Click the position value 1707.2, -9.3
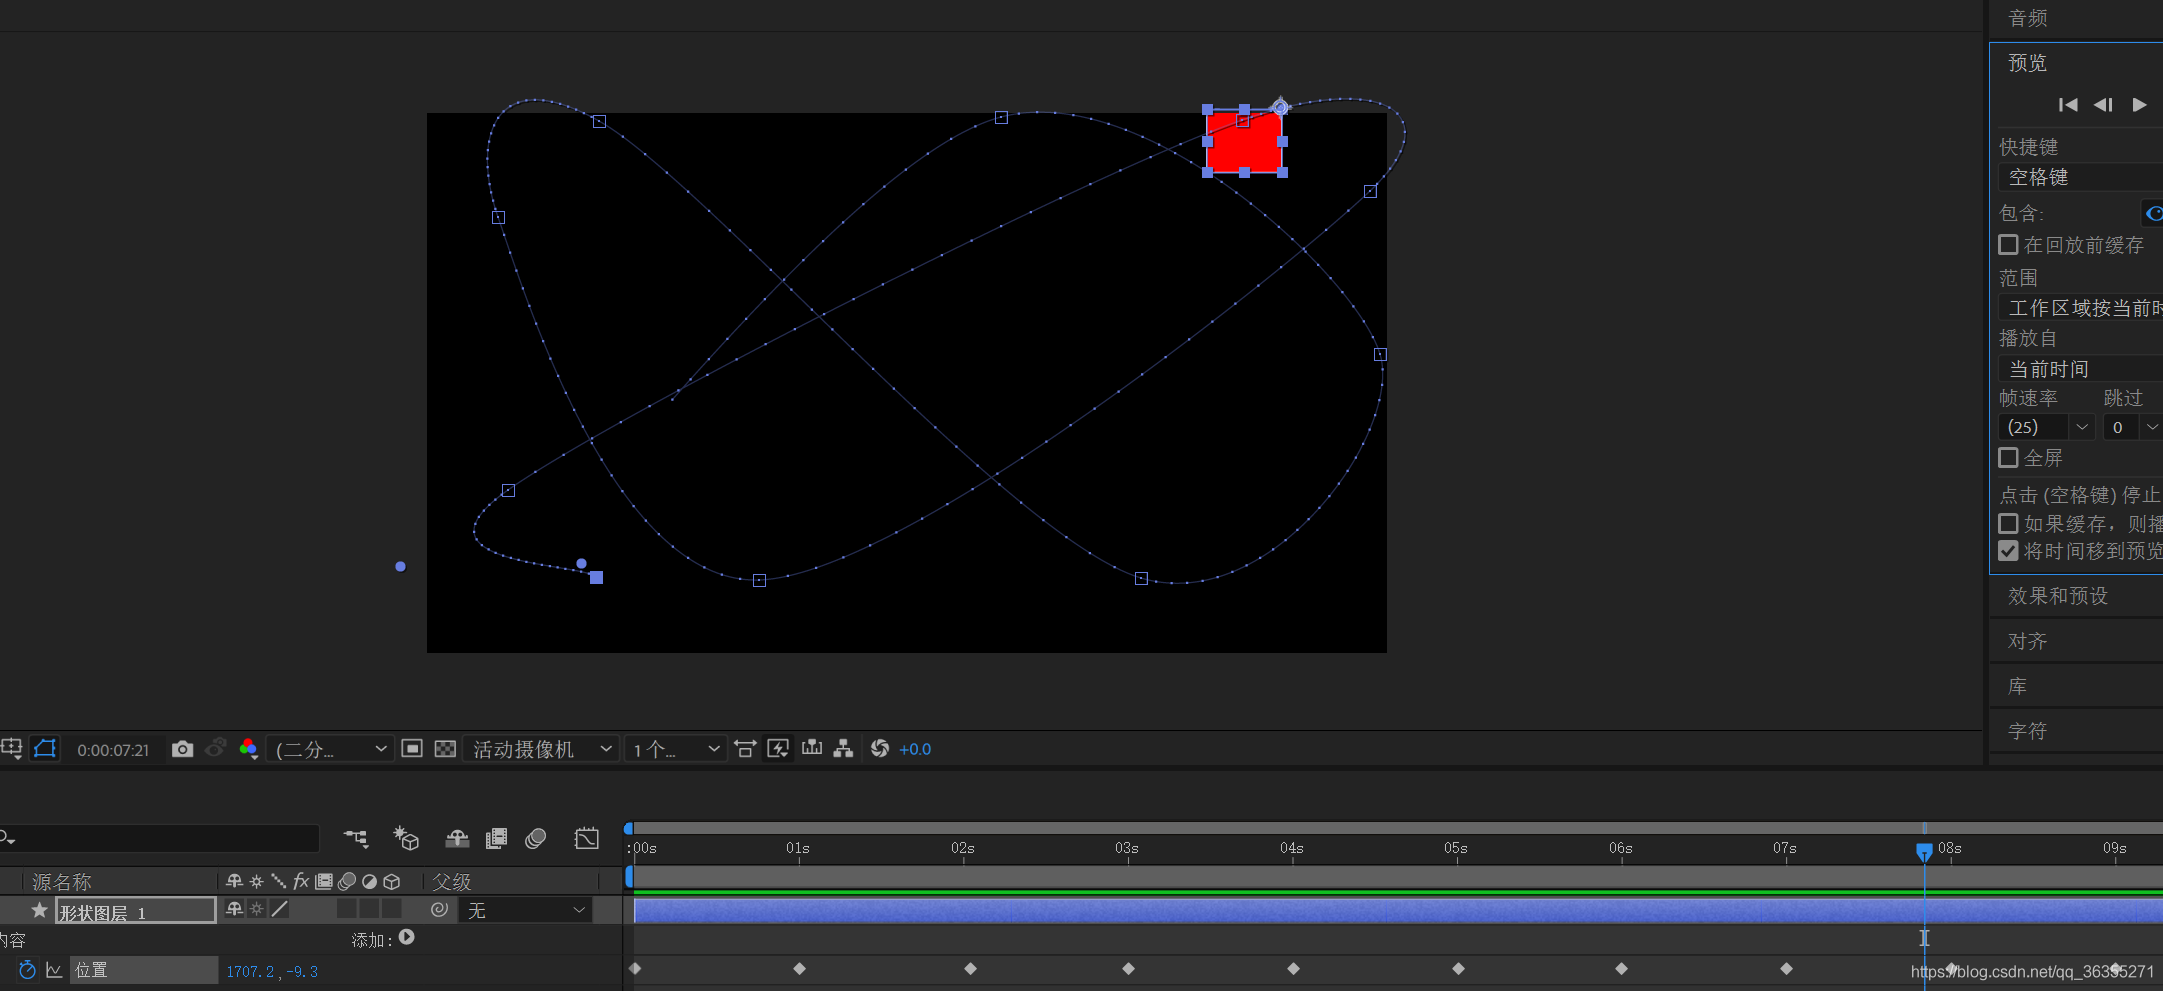 [272, 971]
